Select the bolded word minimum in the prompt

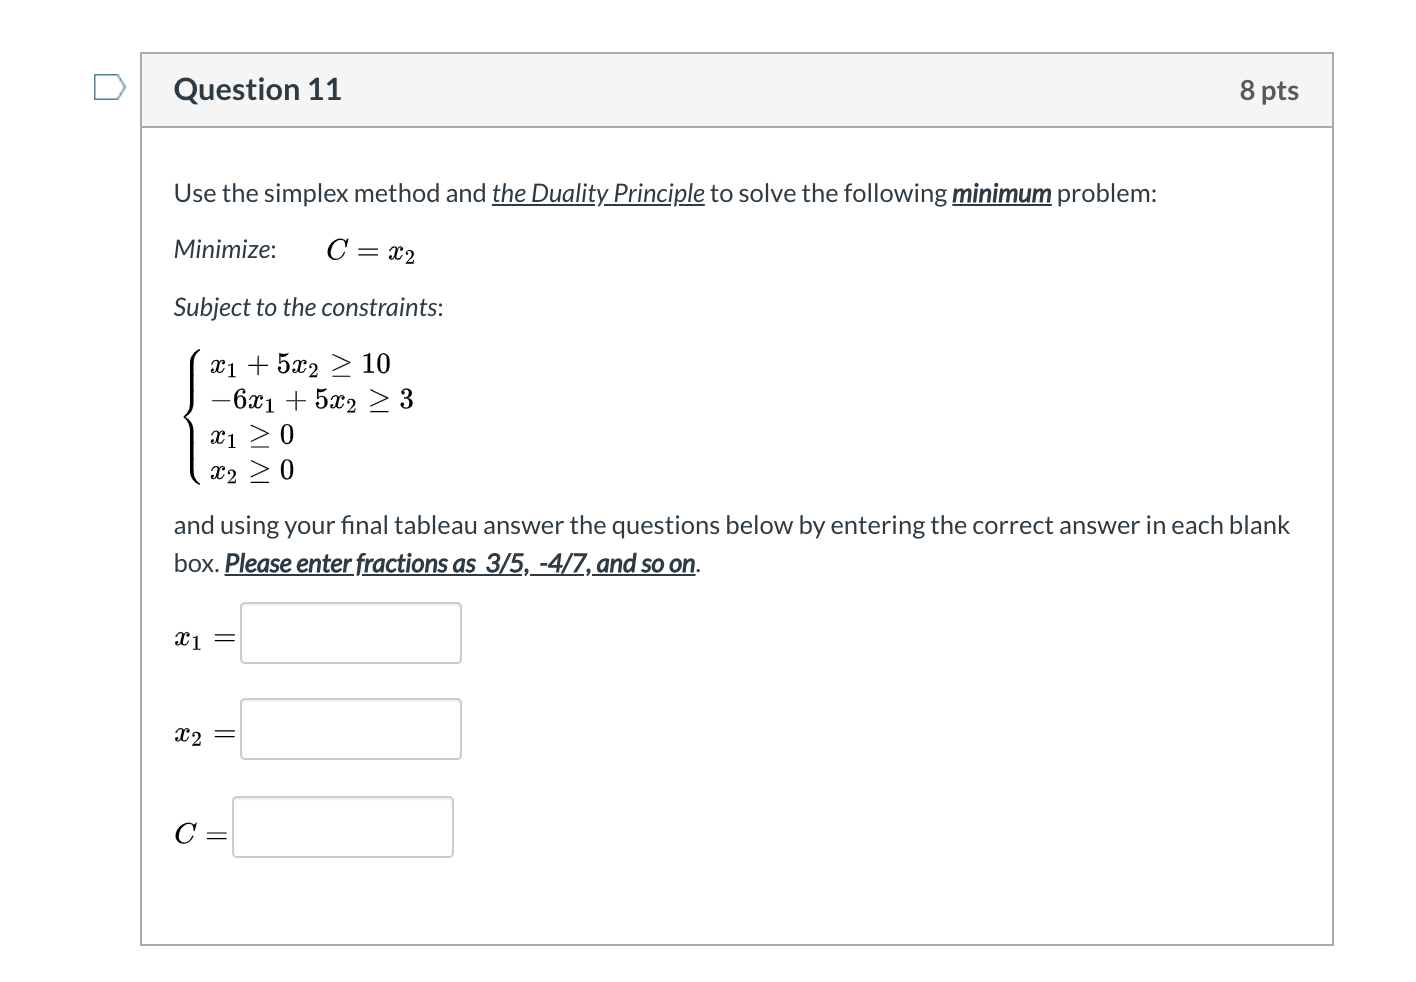1001,193
